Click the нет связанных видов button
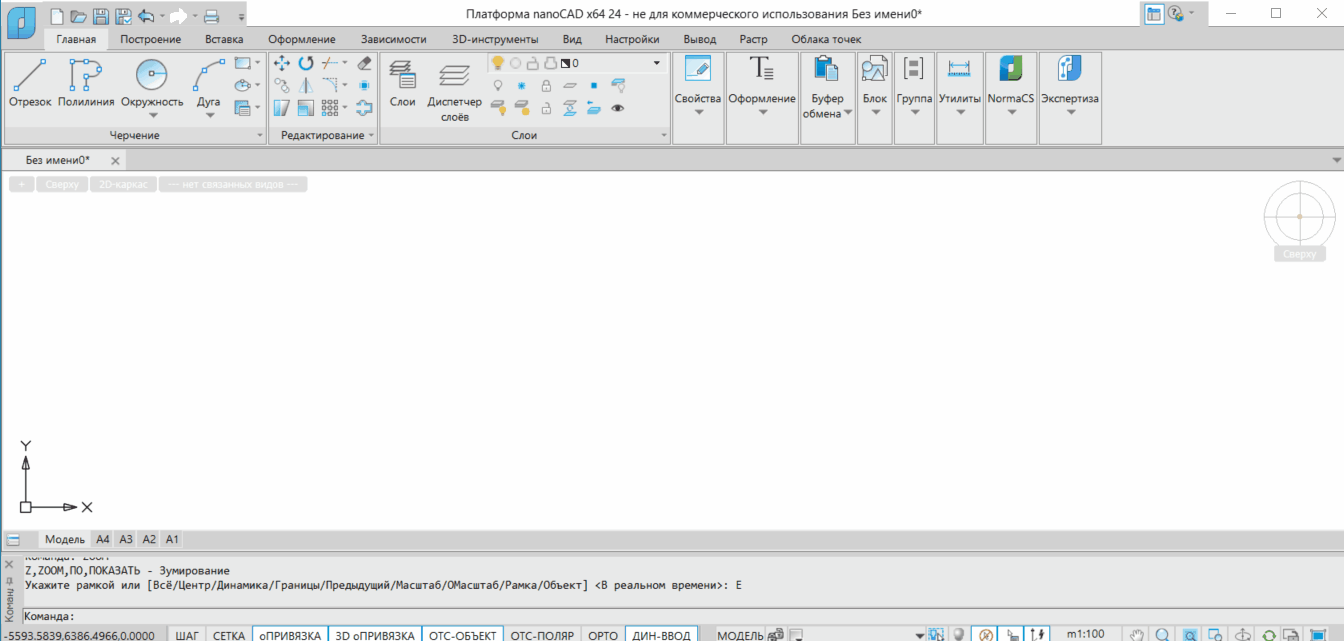Viewport: 1344px width, 641px height. (x=233, y=184)
